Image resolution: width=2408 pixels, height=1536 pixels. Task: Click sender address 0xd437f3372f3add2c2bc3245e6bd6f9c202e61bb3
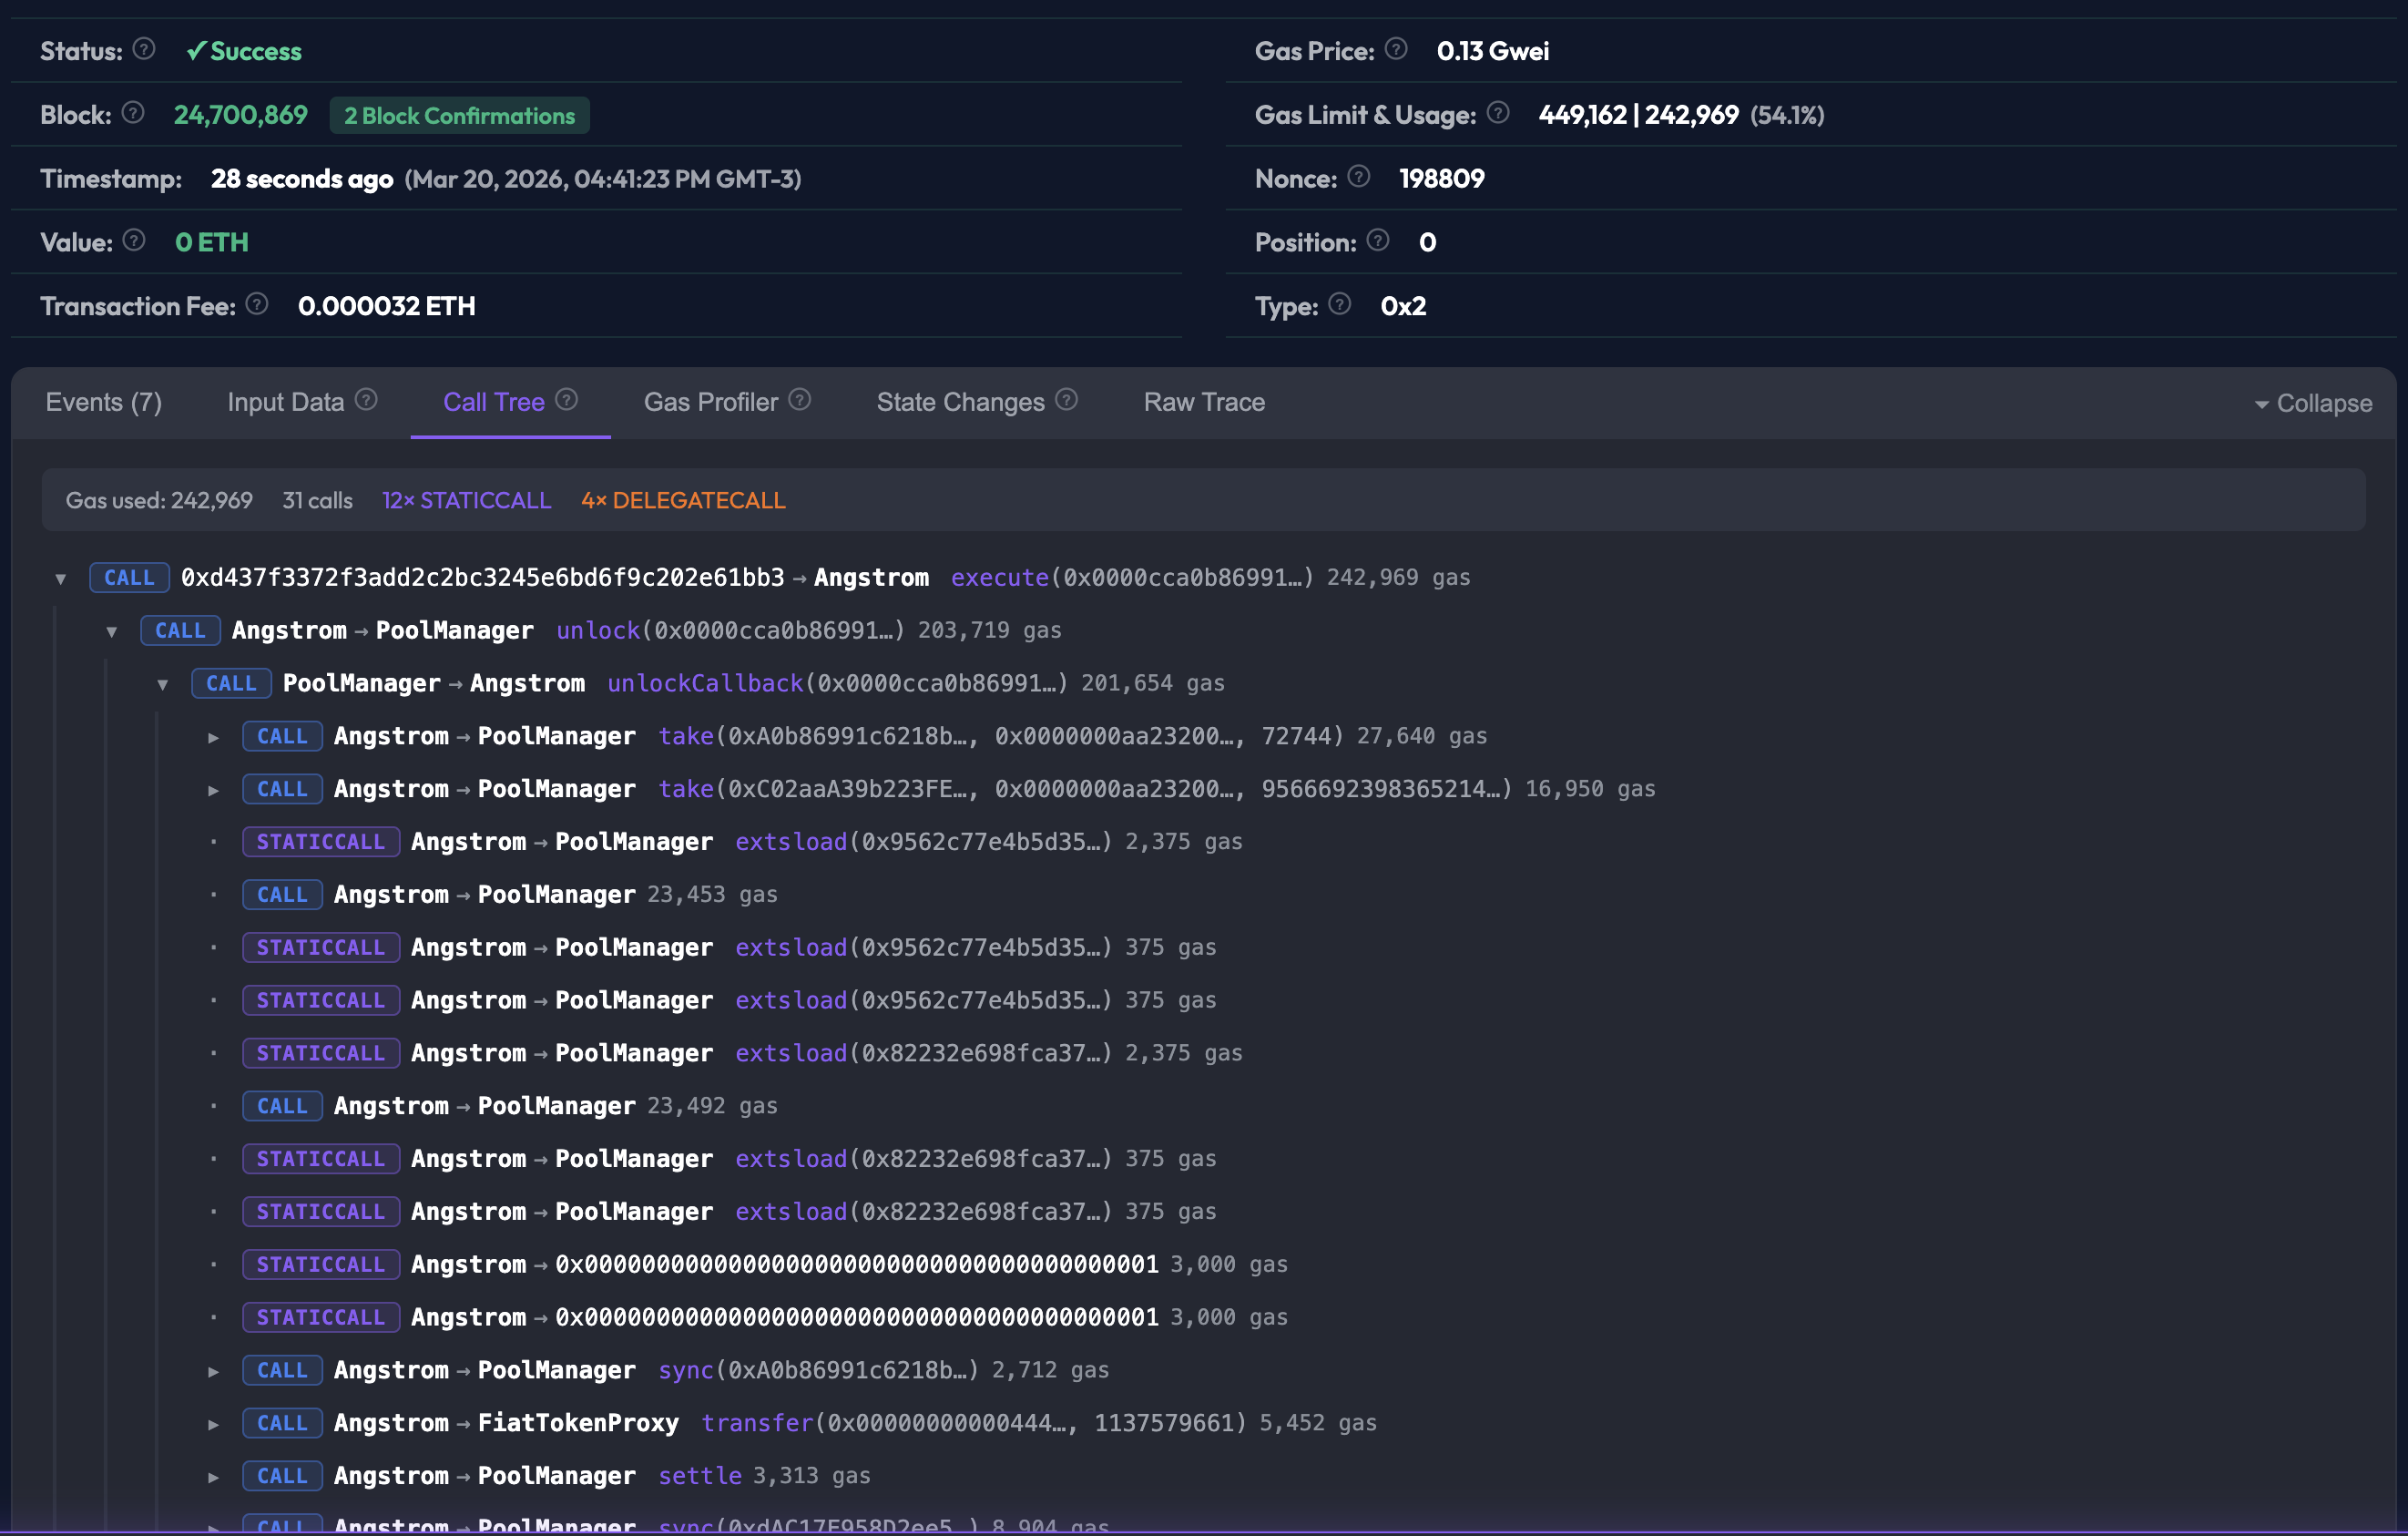483,578
